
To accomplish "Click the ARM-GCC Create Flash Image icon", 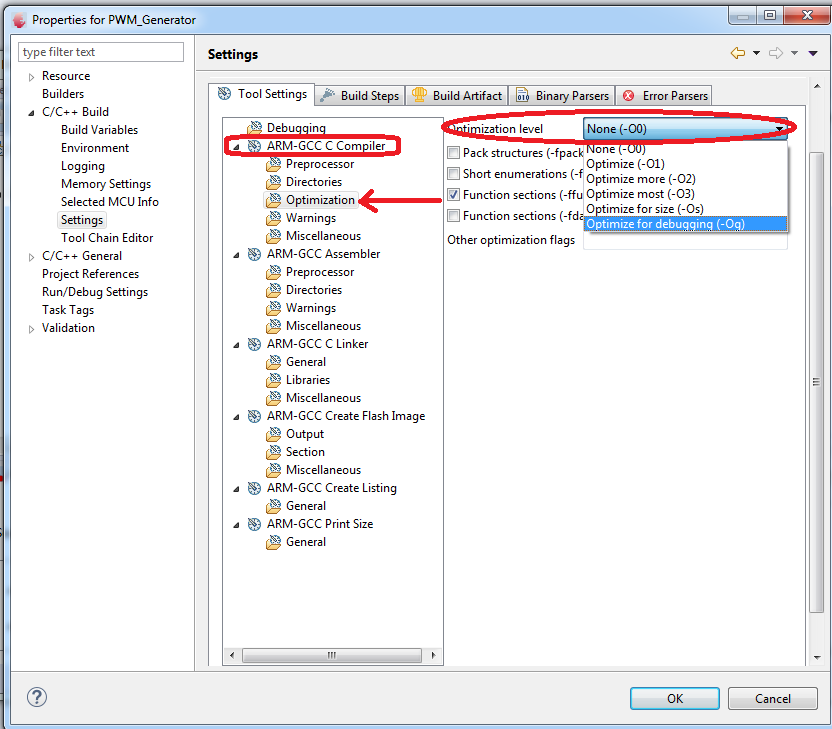I will tap(255, 416).
